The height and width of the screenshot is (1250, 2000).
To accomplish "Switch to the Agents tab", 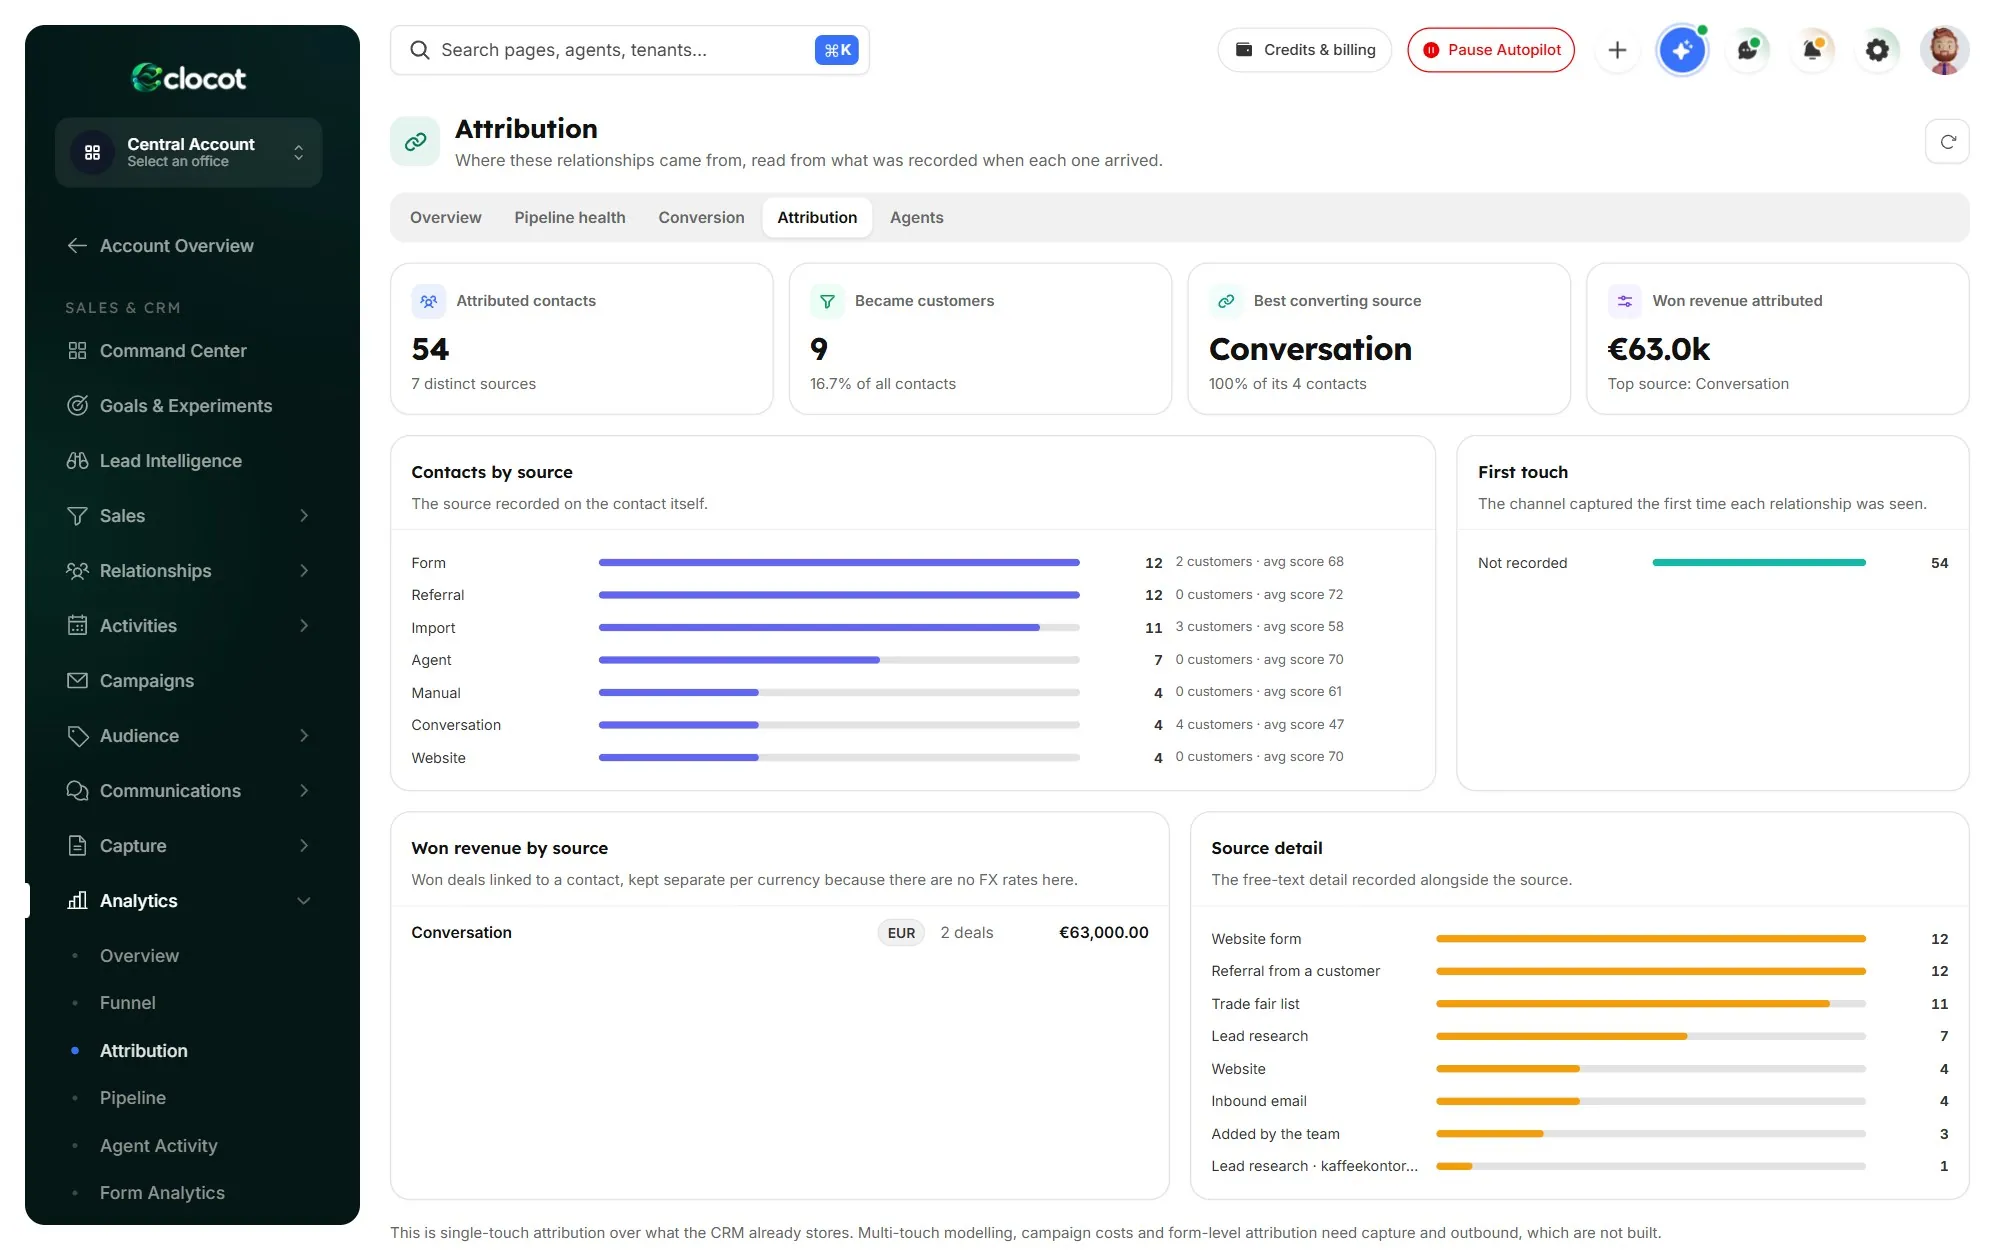I will coord(916,217).
